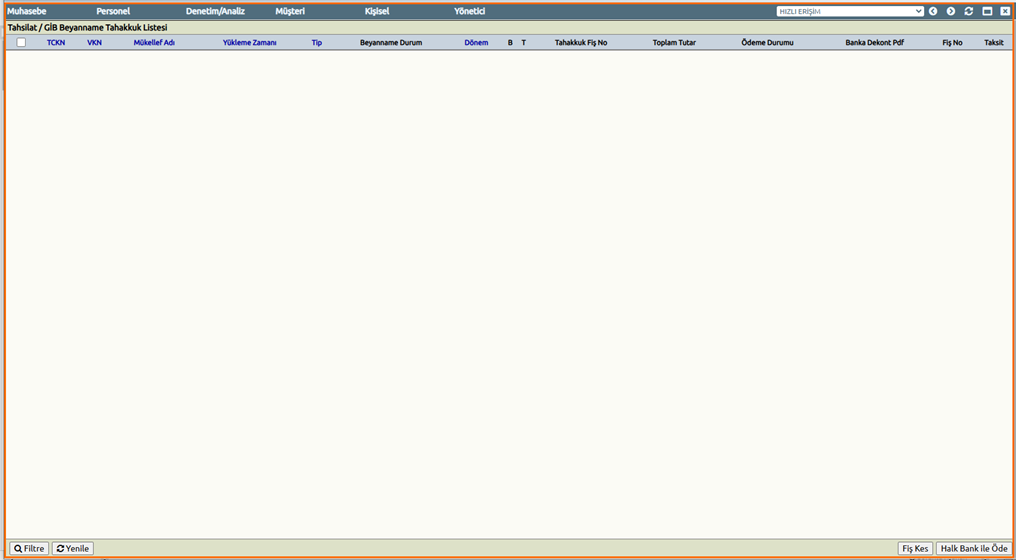Sort by Mükellef Adı column
1016x560 pixels.
[154, 42]
